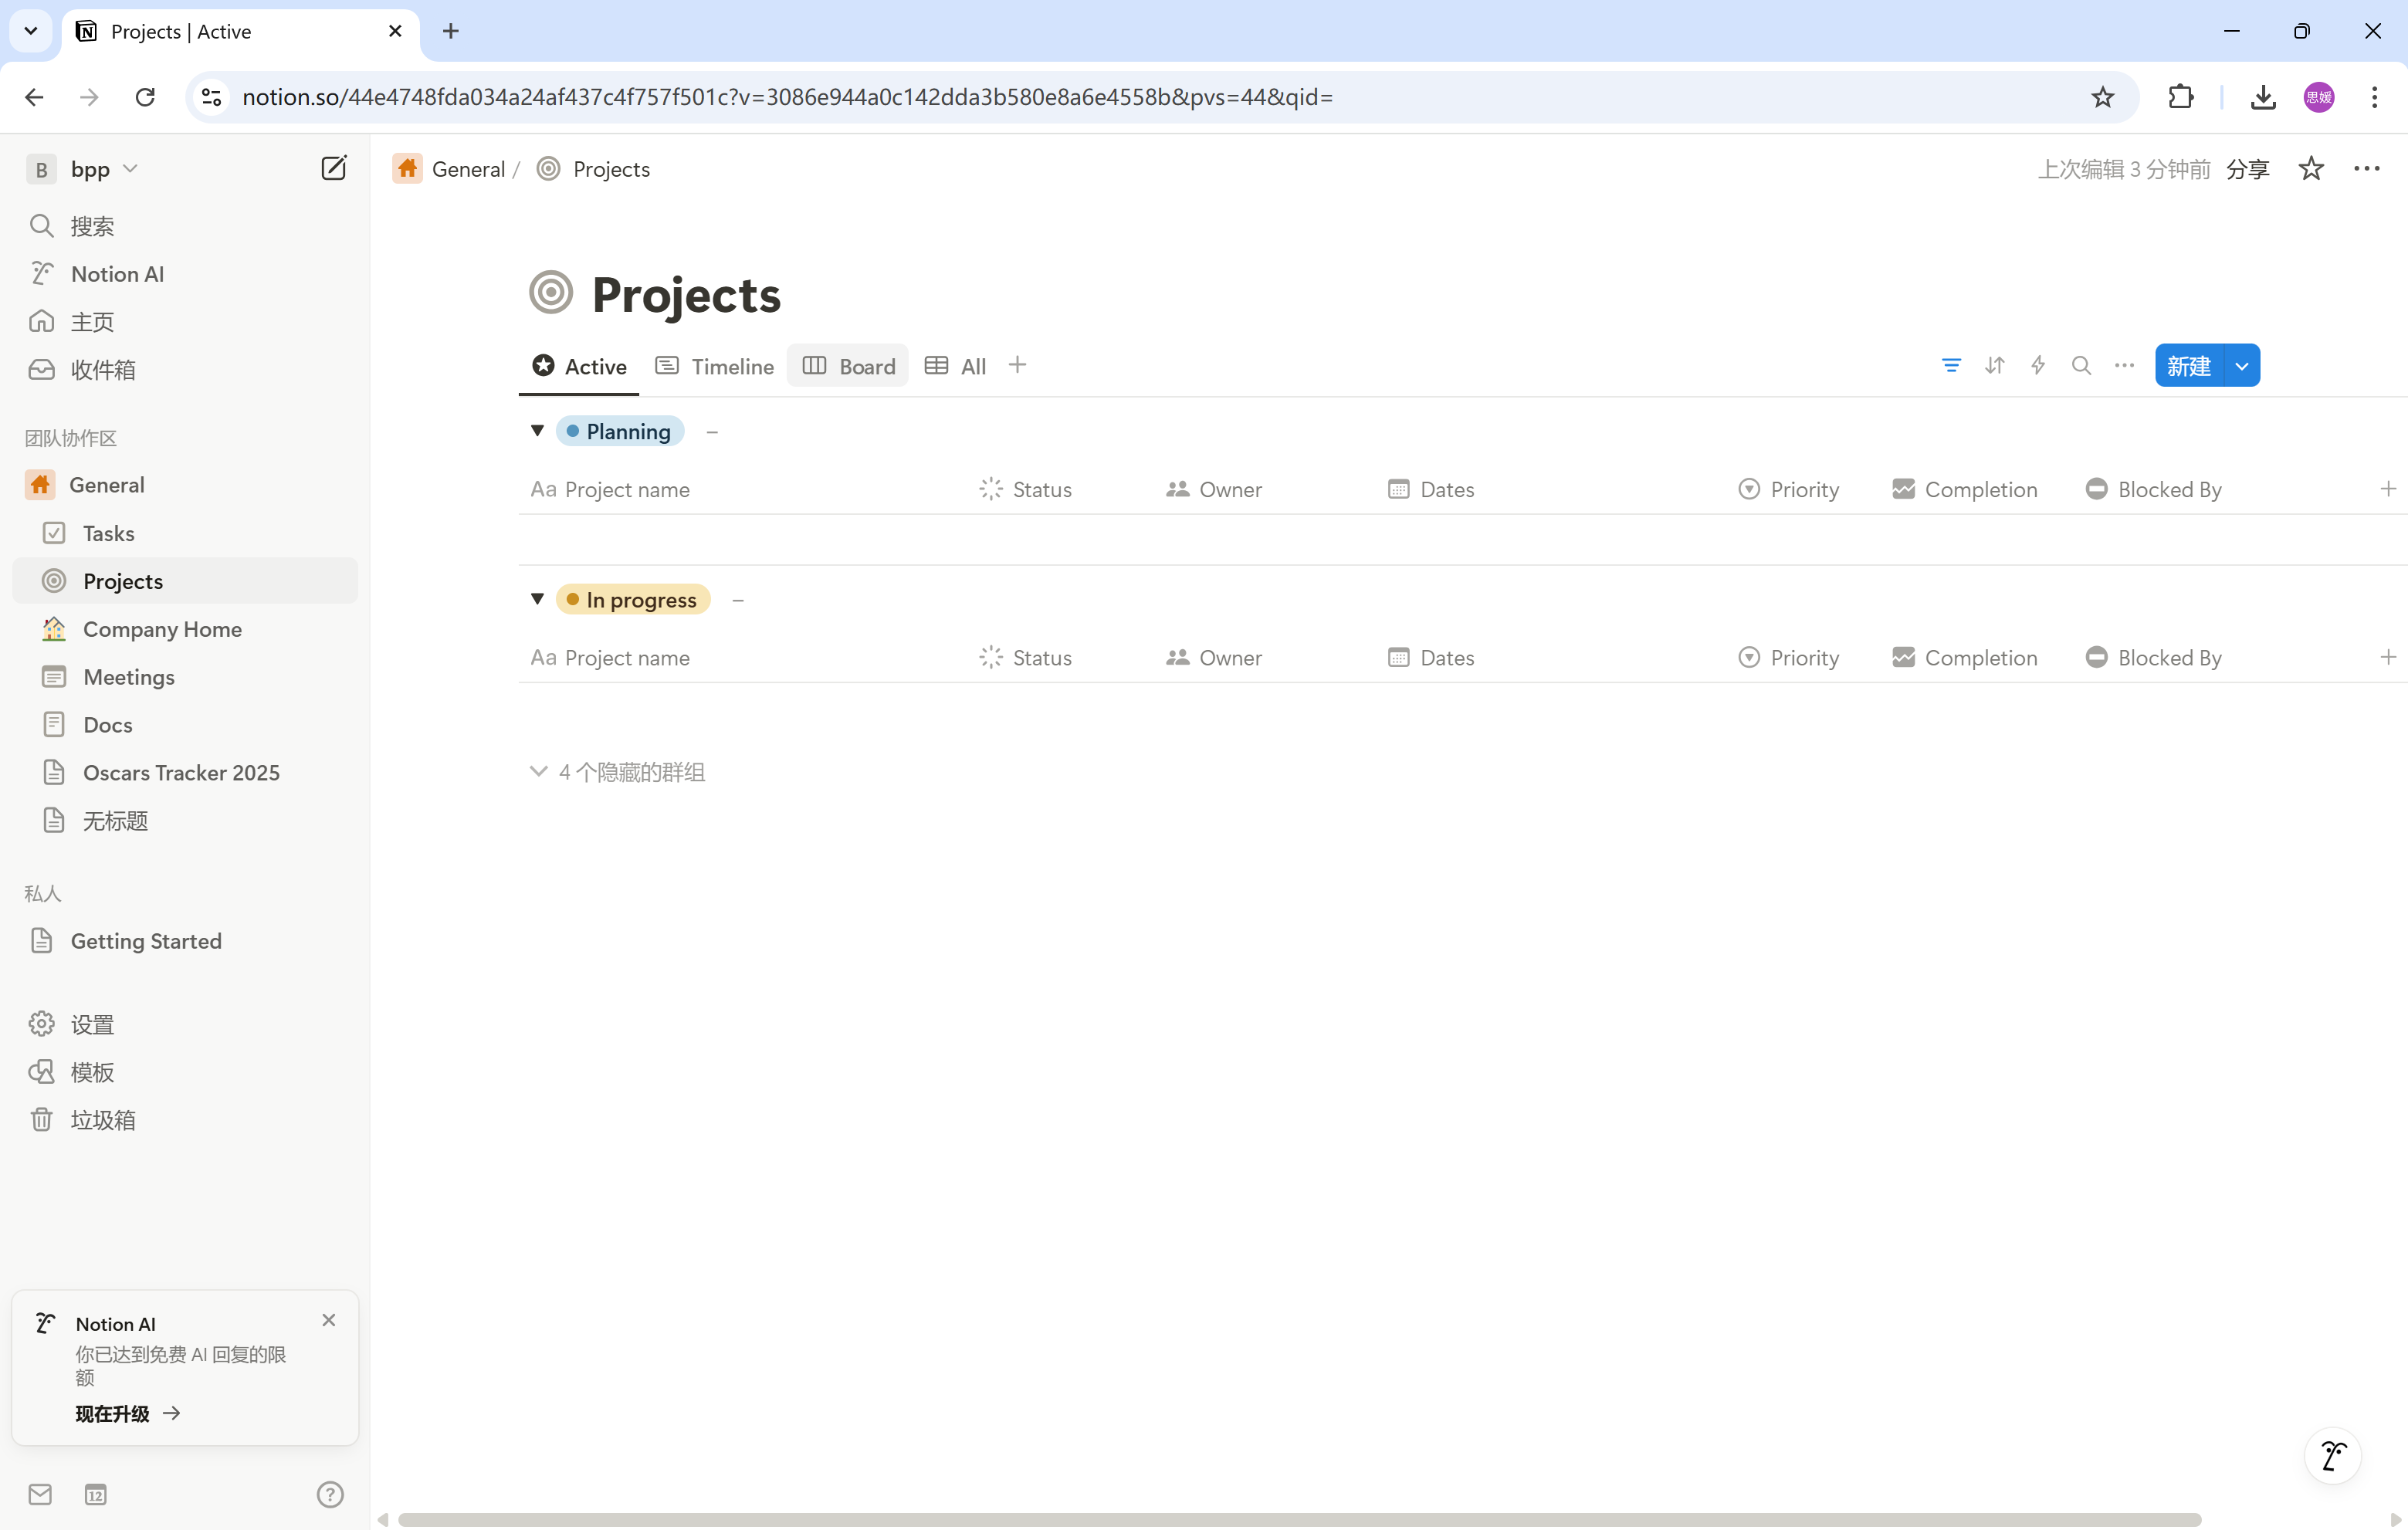Open the sidebar calendar icon

tap(95, 1494)
